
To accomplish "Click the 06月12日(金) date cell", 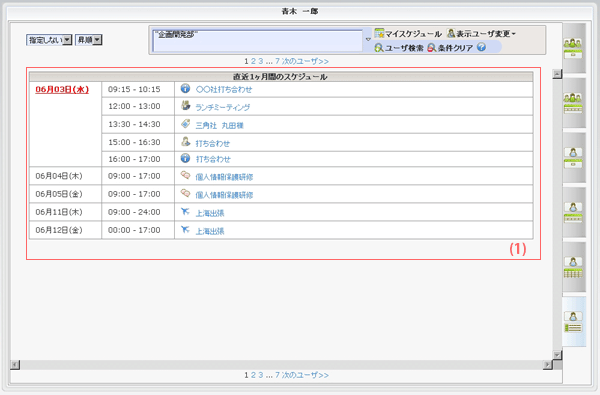I will [65, 230].
